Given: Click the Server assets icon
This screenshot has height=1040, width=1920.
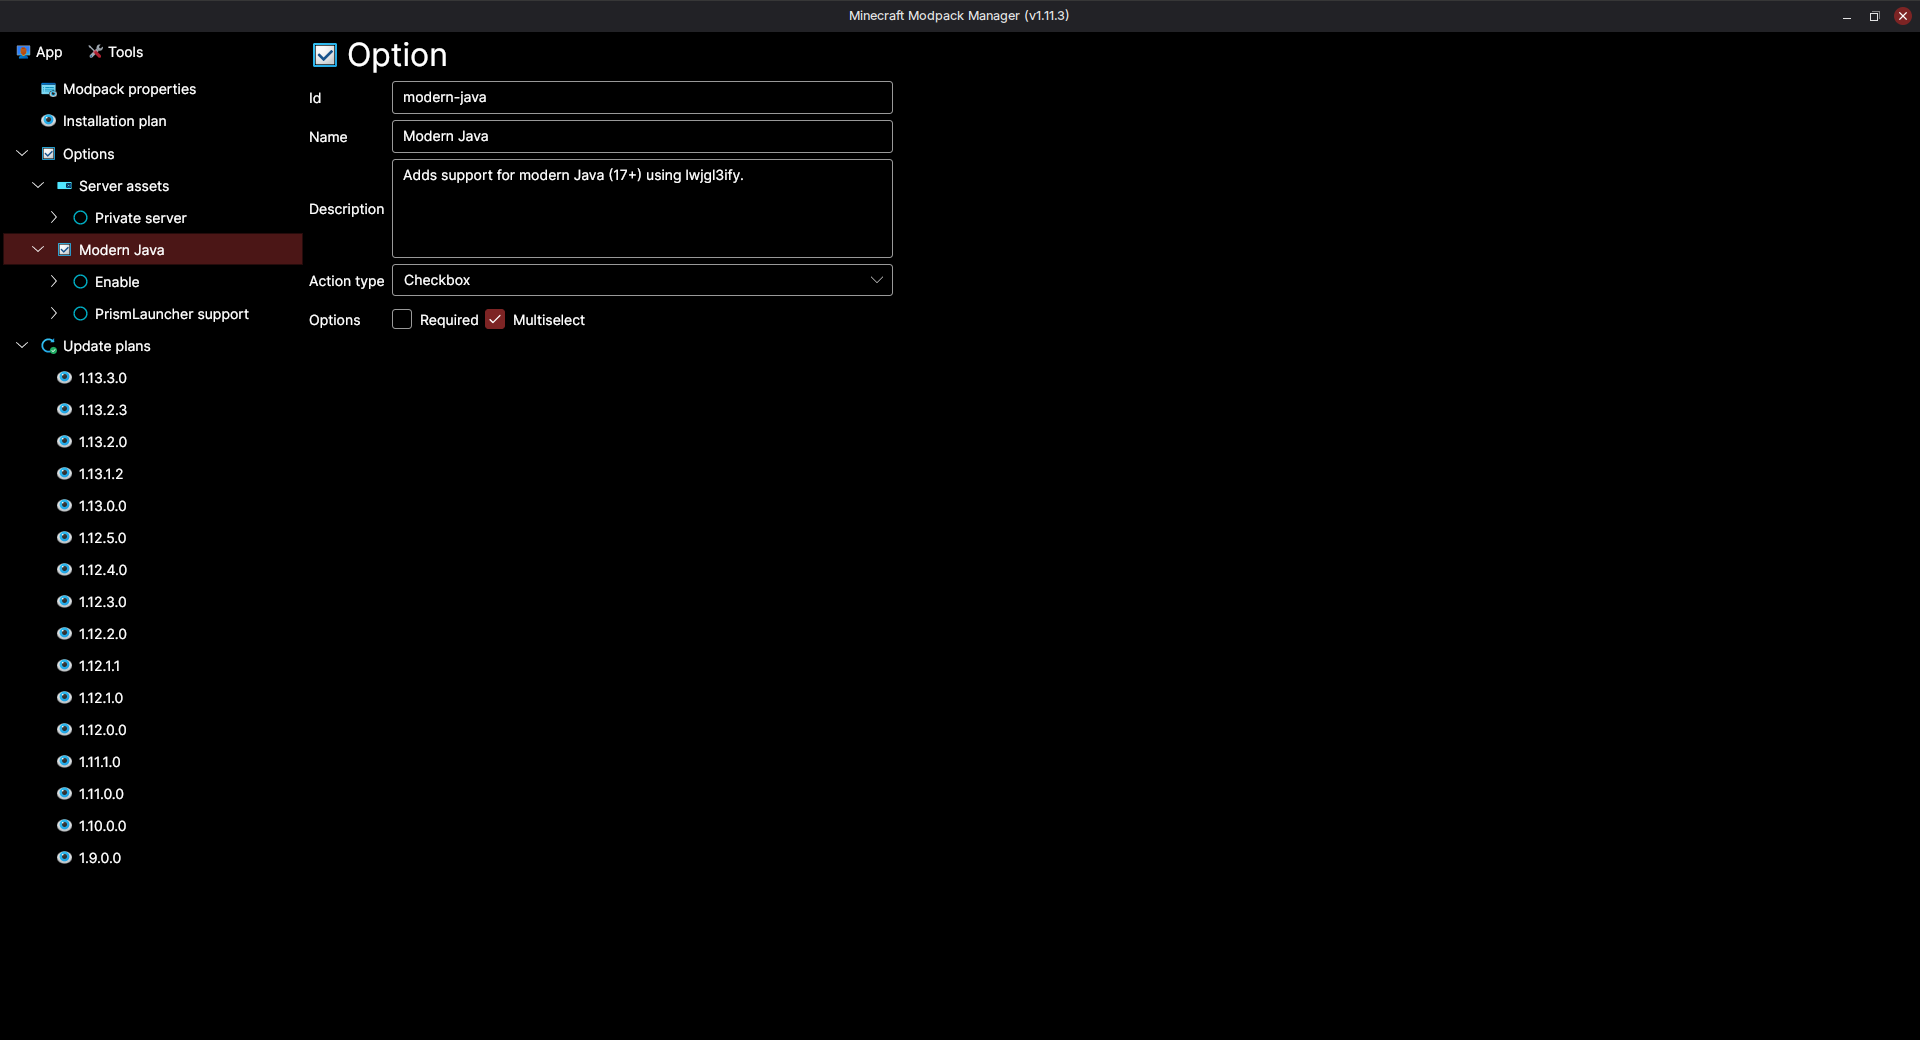Looking at the screenshot, I should point(64,186).
